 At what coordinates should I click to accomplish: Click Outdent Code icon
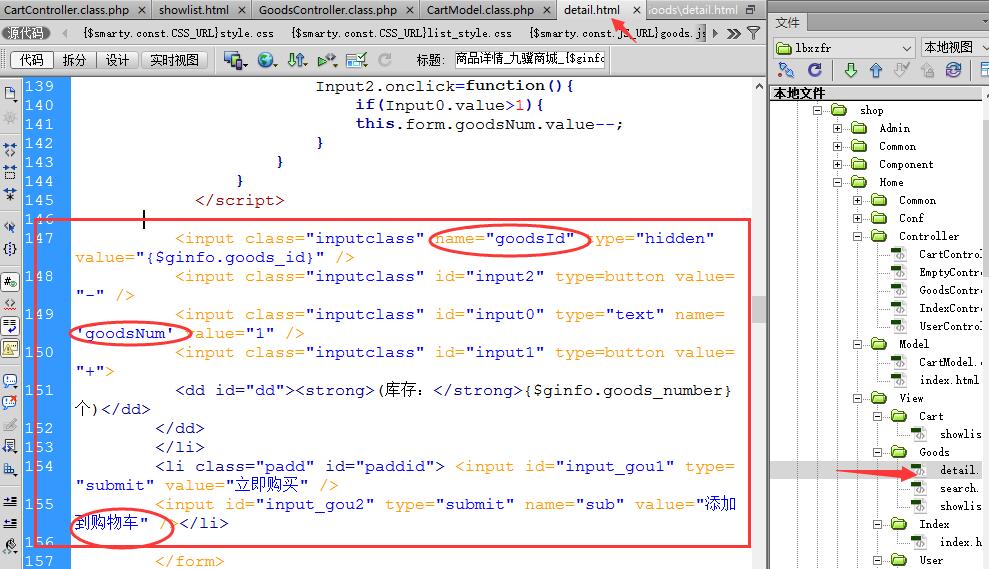10,523
